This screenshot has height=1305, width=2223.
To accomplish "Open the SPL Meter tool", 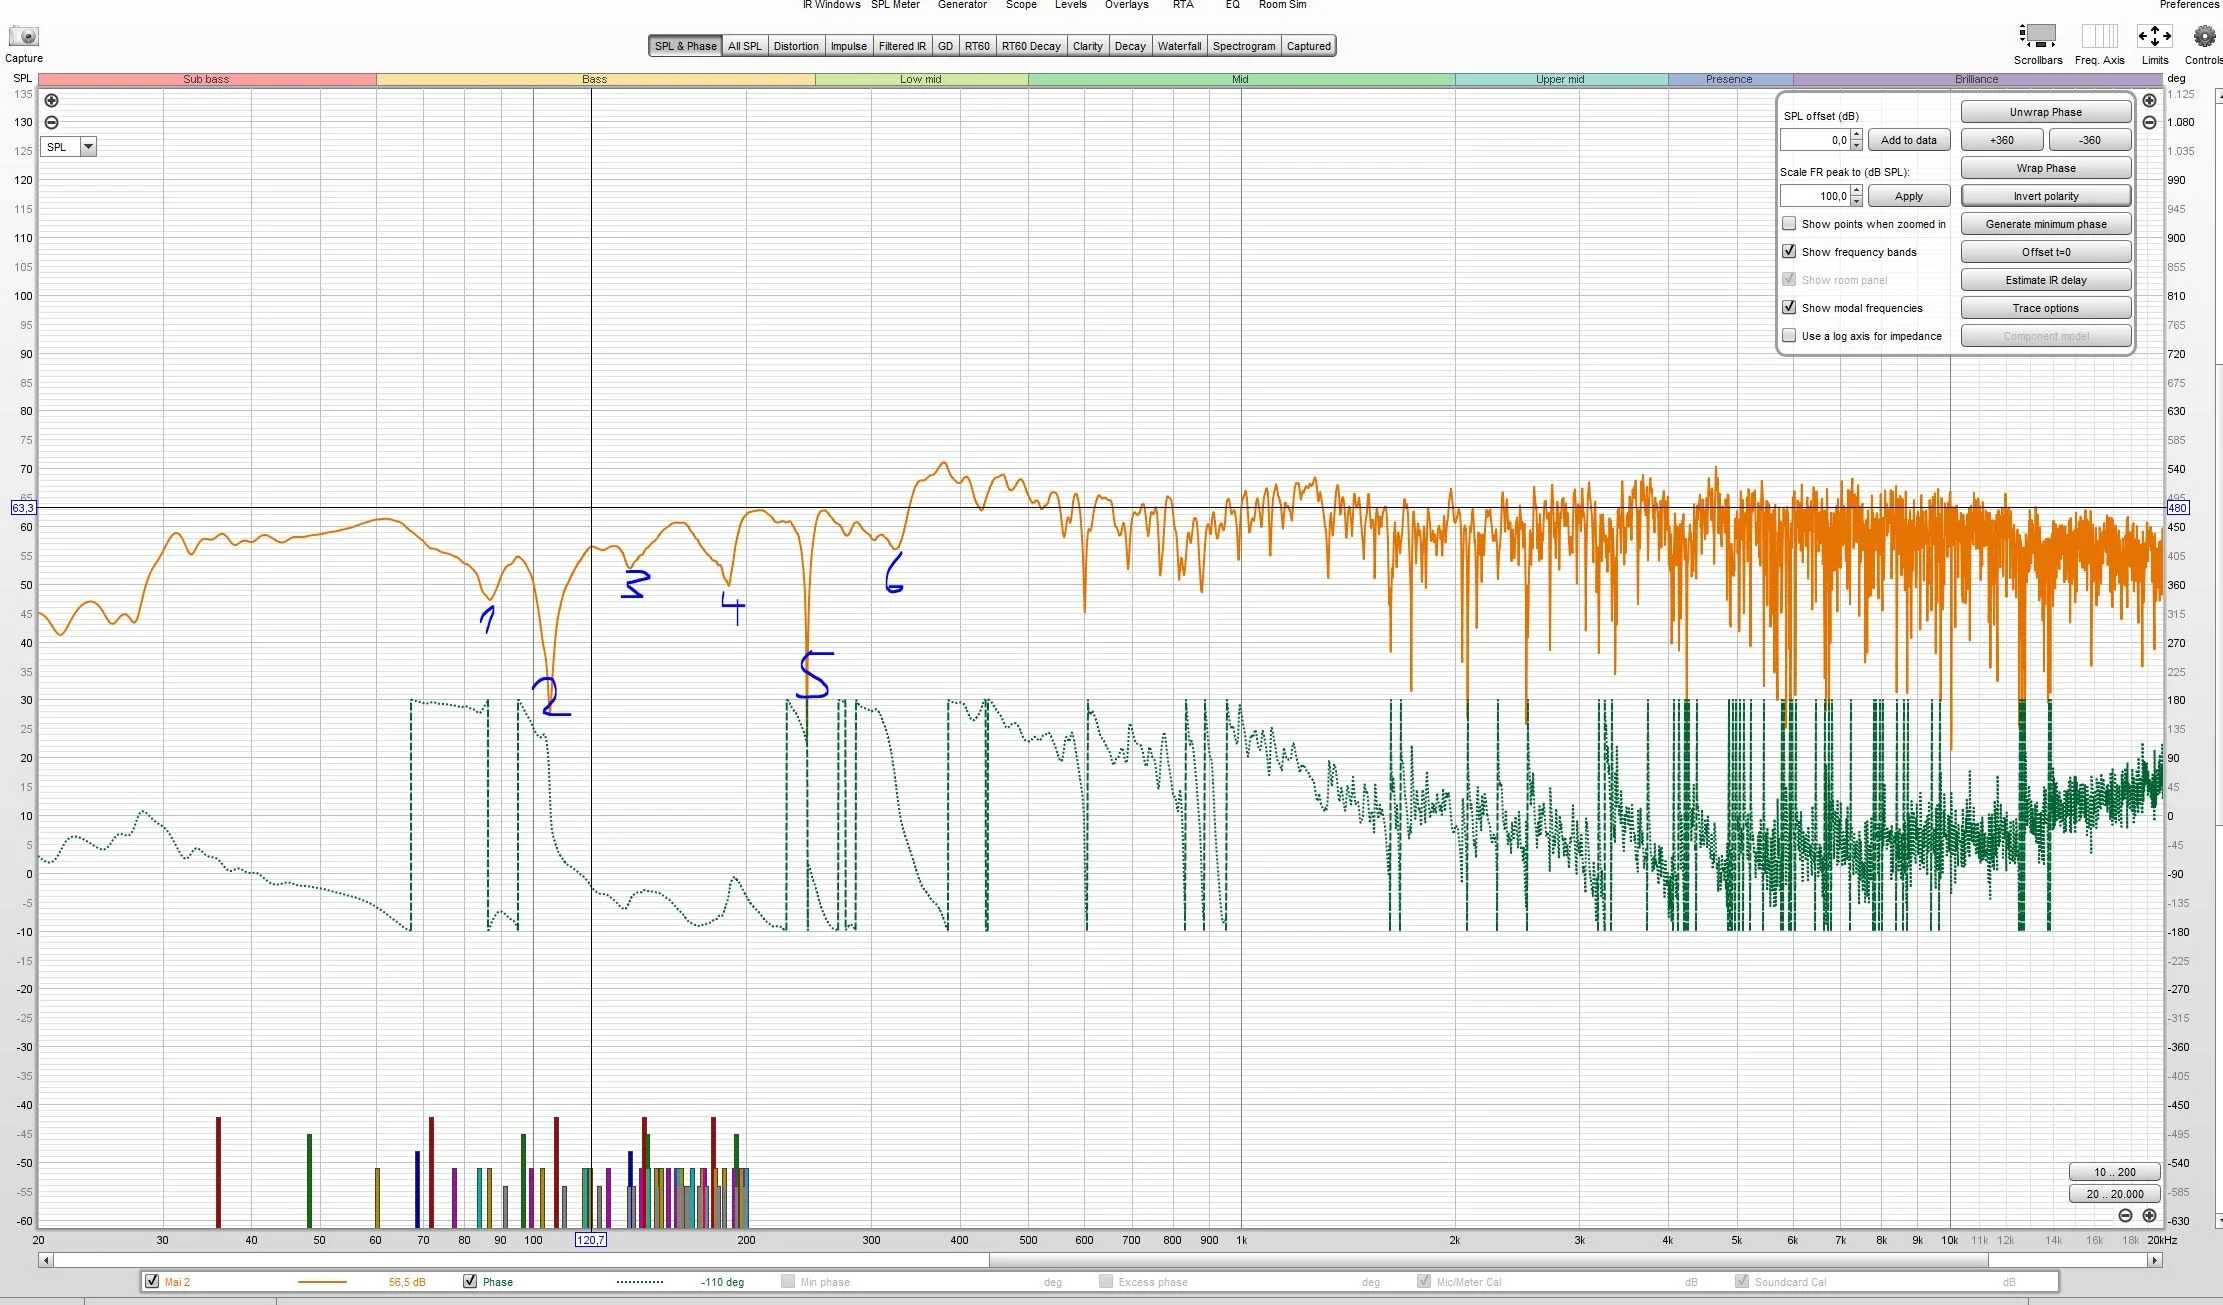I will point(895,5).
